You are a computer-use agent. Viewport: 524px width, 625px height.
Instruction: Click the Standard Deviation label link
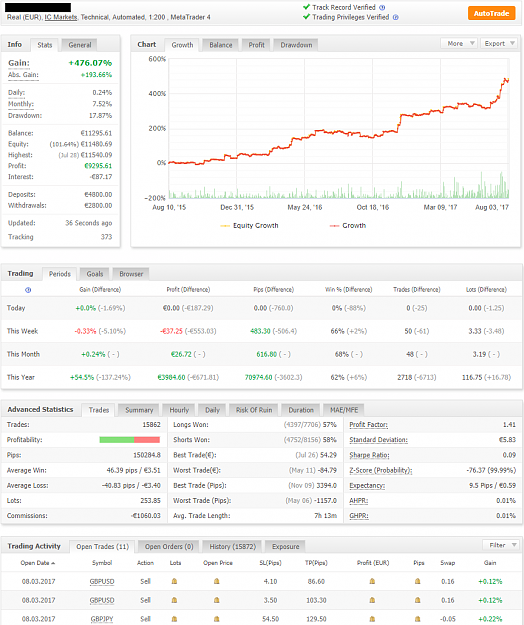(378, 440)
